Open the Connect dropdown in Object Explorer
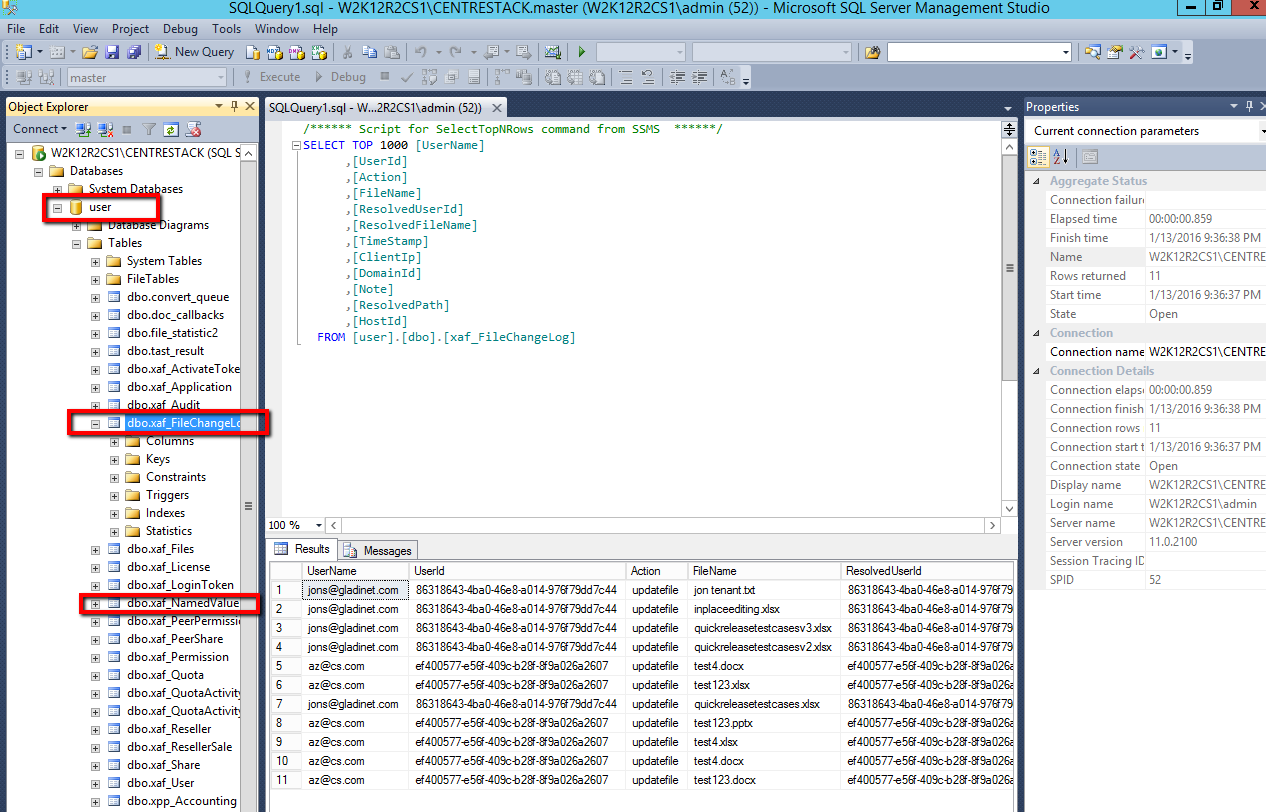Image resolution: width=1266 pixels, height=812 pixels. point(40,129)
